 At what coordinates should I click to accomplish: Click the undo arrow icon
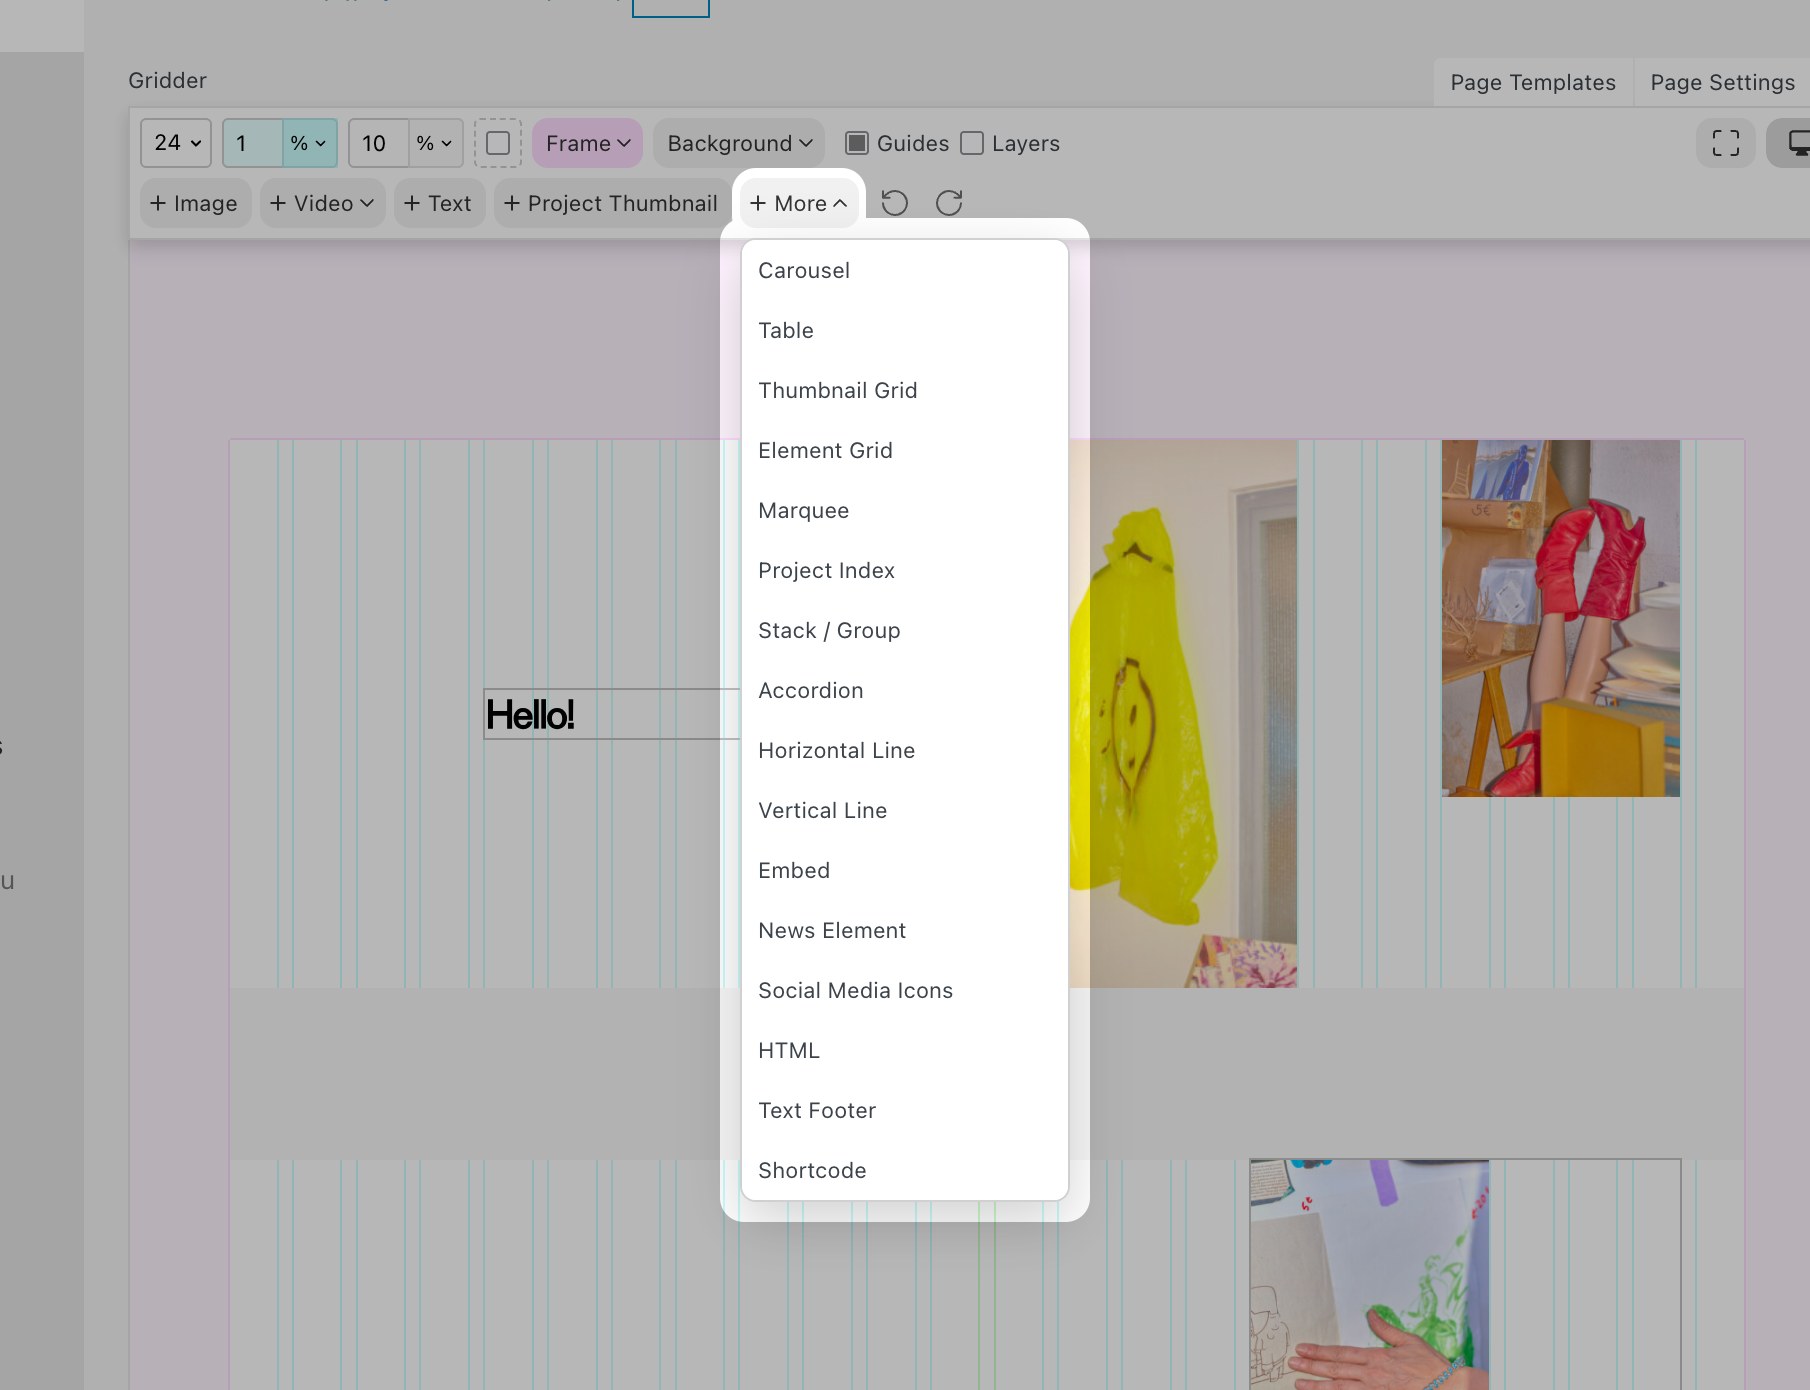tap(894, 203)
